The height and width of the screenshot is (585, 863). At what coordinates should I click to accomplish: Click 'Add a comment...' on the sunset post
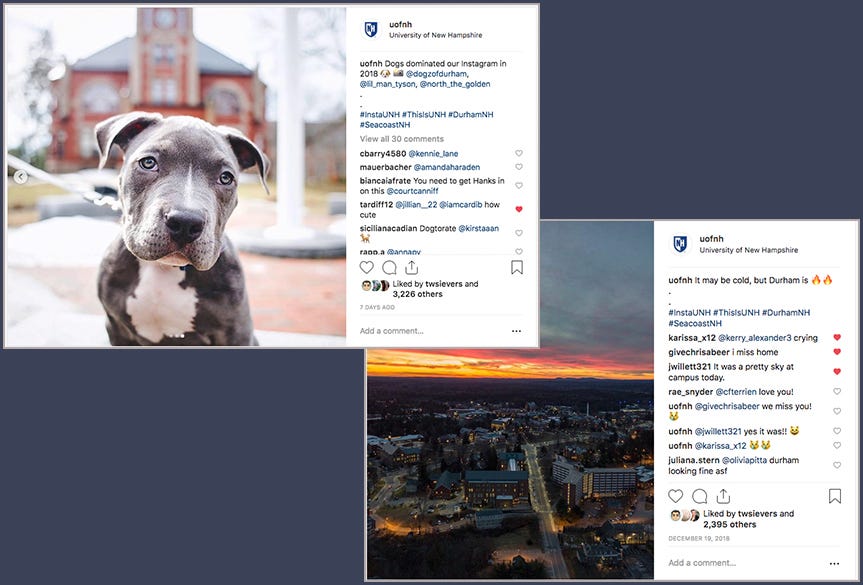pos(702,563)
